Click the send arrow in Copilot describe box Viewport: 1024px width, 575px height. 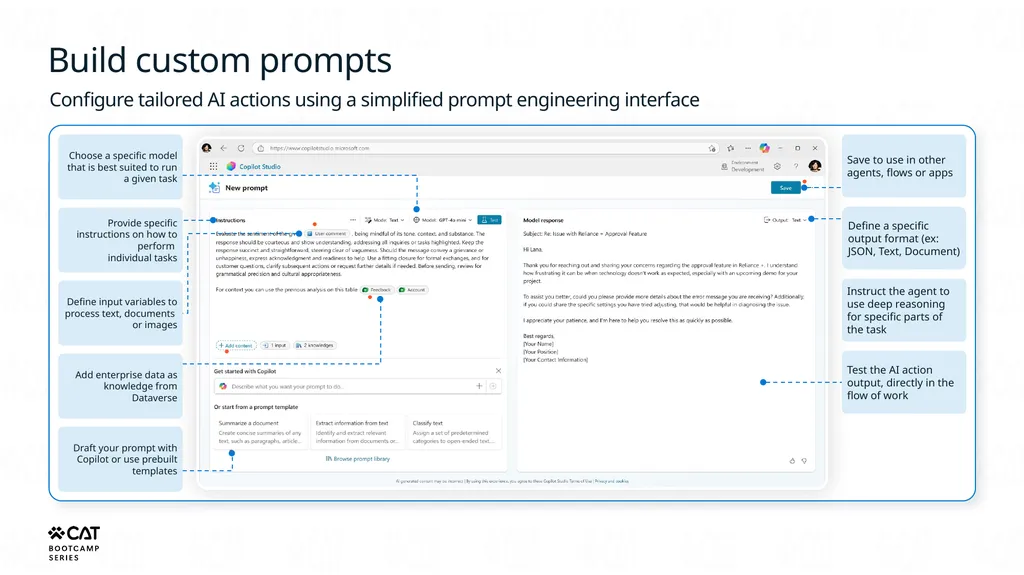pyautogui.click(x=493, y=386)
